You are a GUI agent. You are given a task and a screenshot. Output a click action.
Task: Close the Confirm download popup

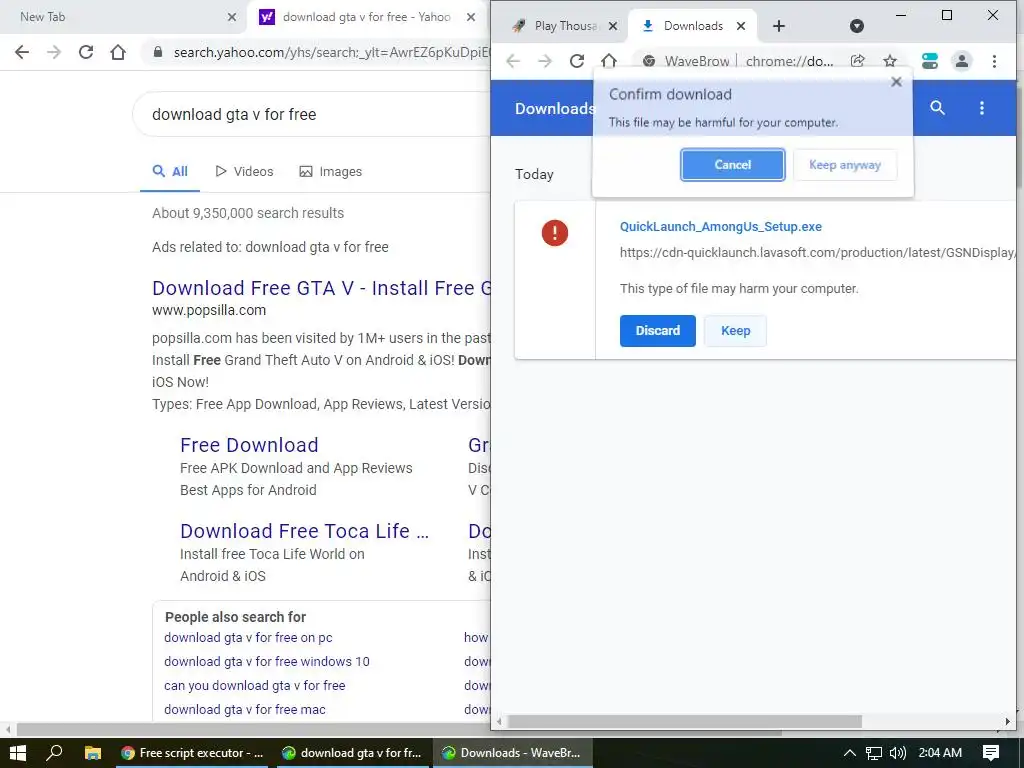(896, 82)
